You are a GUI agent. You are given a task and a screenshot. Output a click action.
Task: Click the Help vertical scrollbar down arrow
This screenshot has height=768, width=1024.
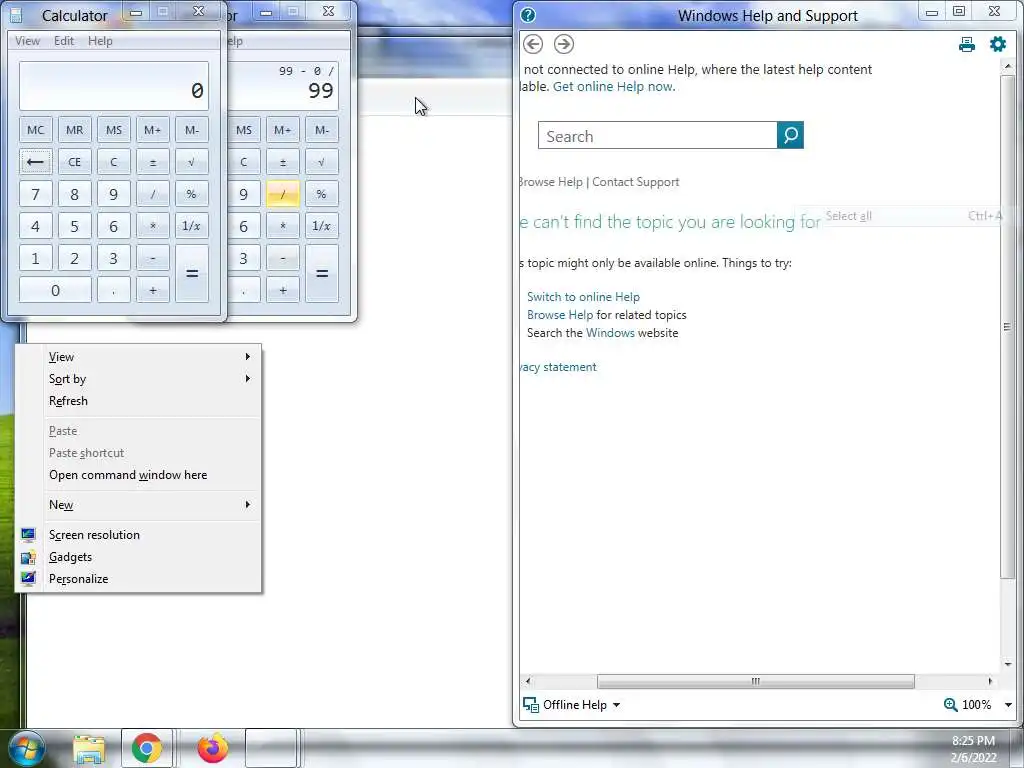(1008, 664)
